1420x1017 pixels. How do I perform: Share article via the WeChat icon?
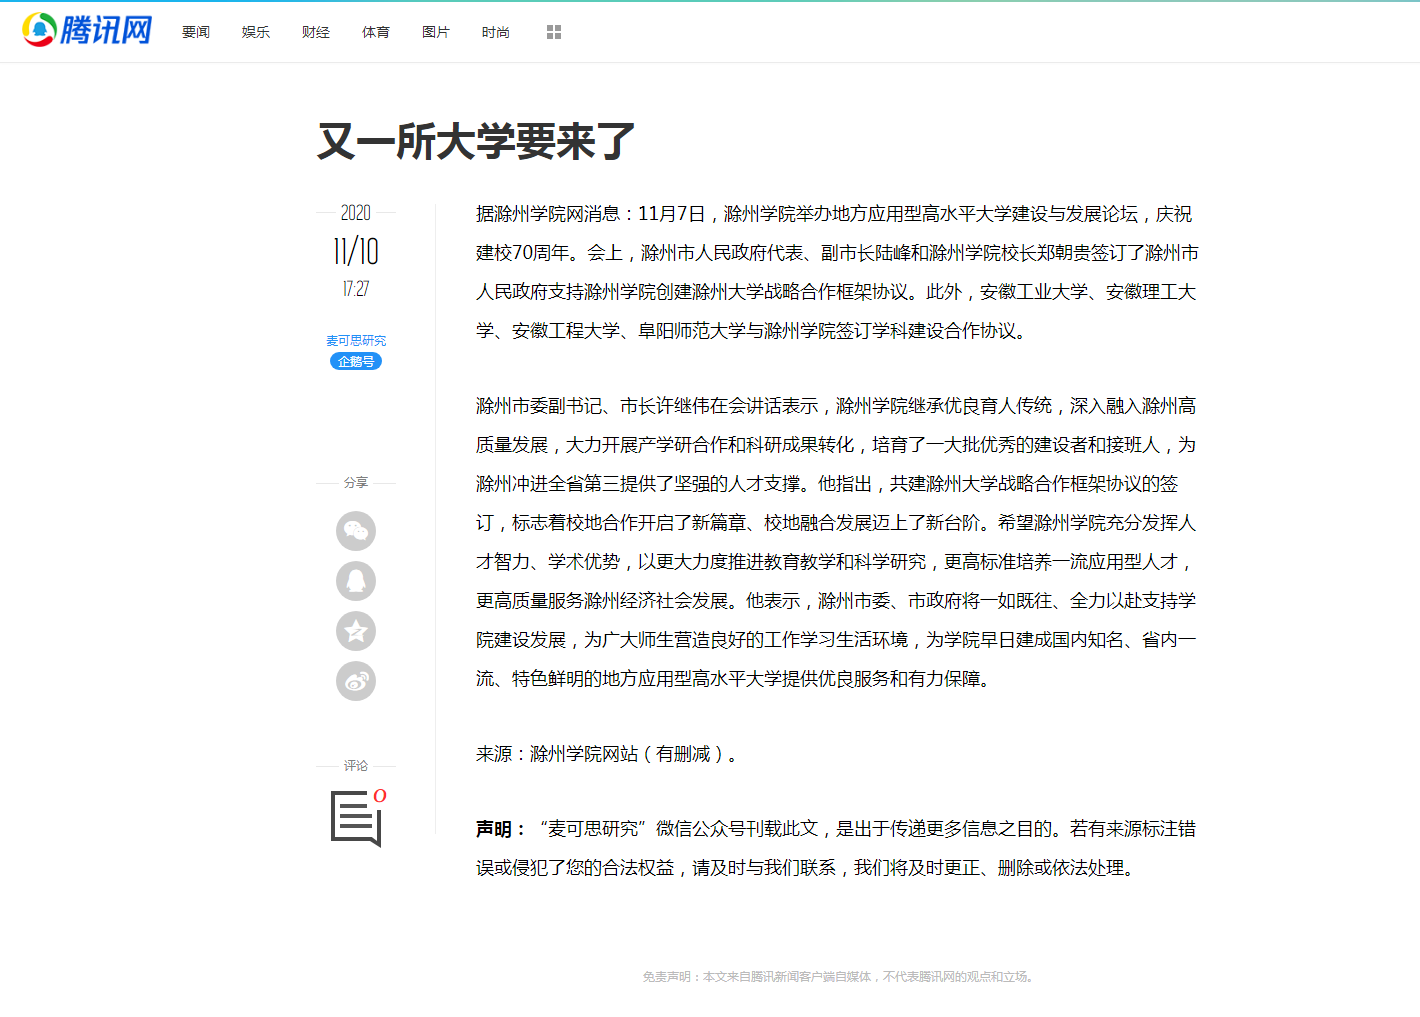pyautogui.click(x=356, y=531)
